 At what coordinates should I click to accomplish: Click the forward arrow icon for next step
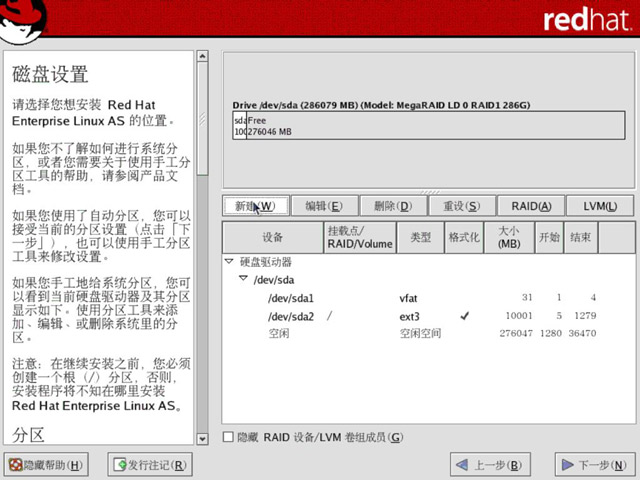pyautogui.click(x=567, y=464)
